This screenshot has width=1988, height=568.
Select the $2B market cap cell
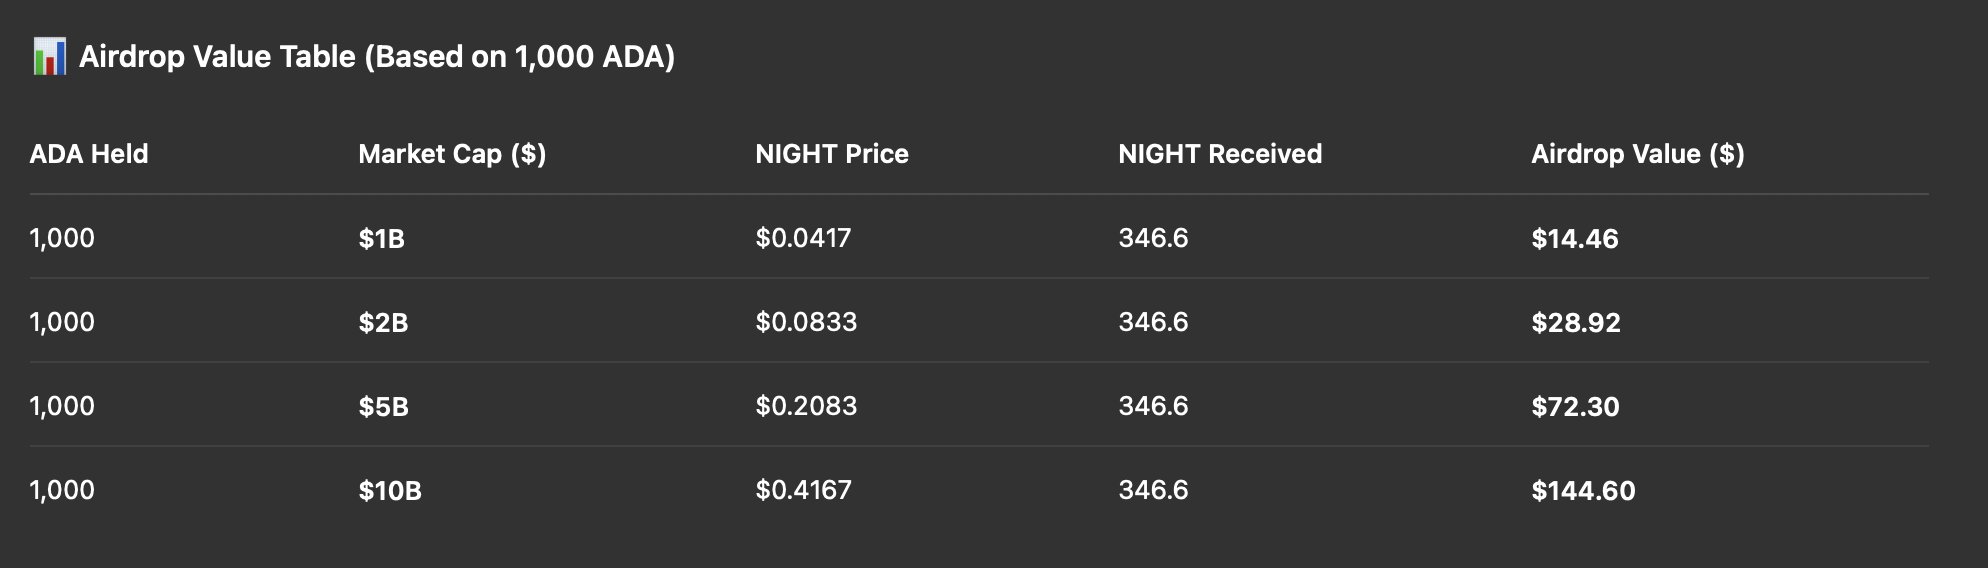[x=383, y=322]
